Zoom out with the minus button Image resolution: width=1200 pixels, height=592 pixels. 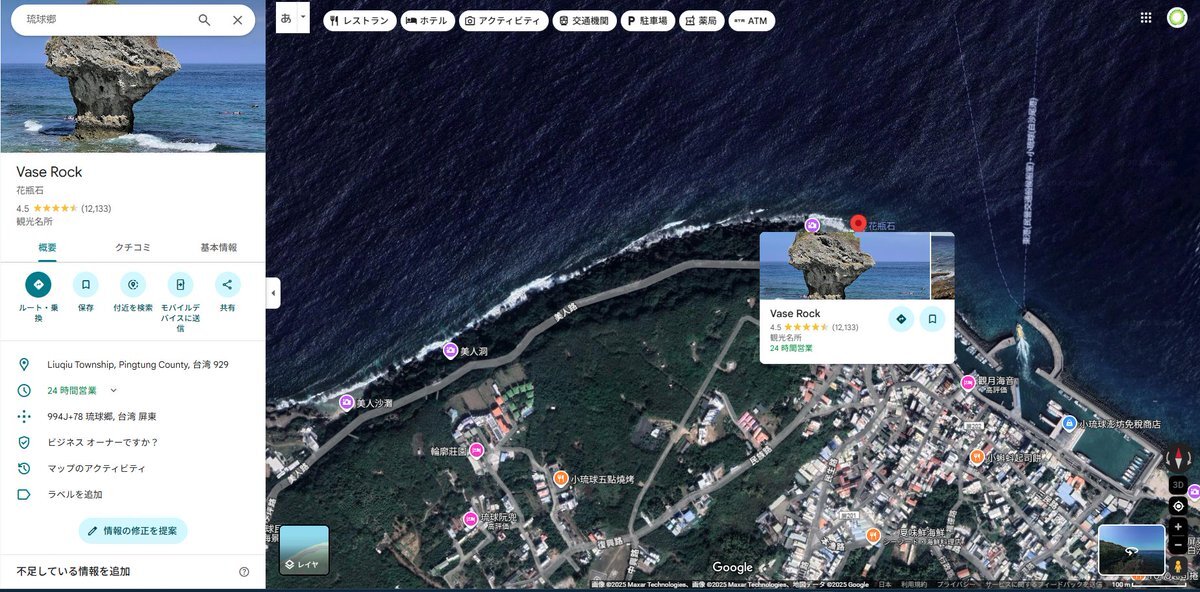click(x=1178, y=545)
